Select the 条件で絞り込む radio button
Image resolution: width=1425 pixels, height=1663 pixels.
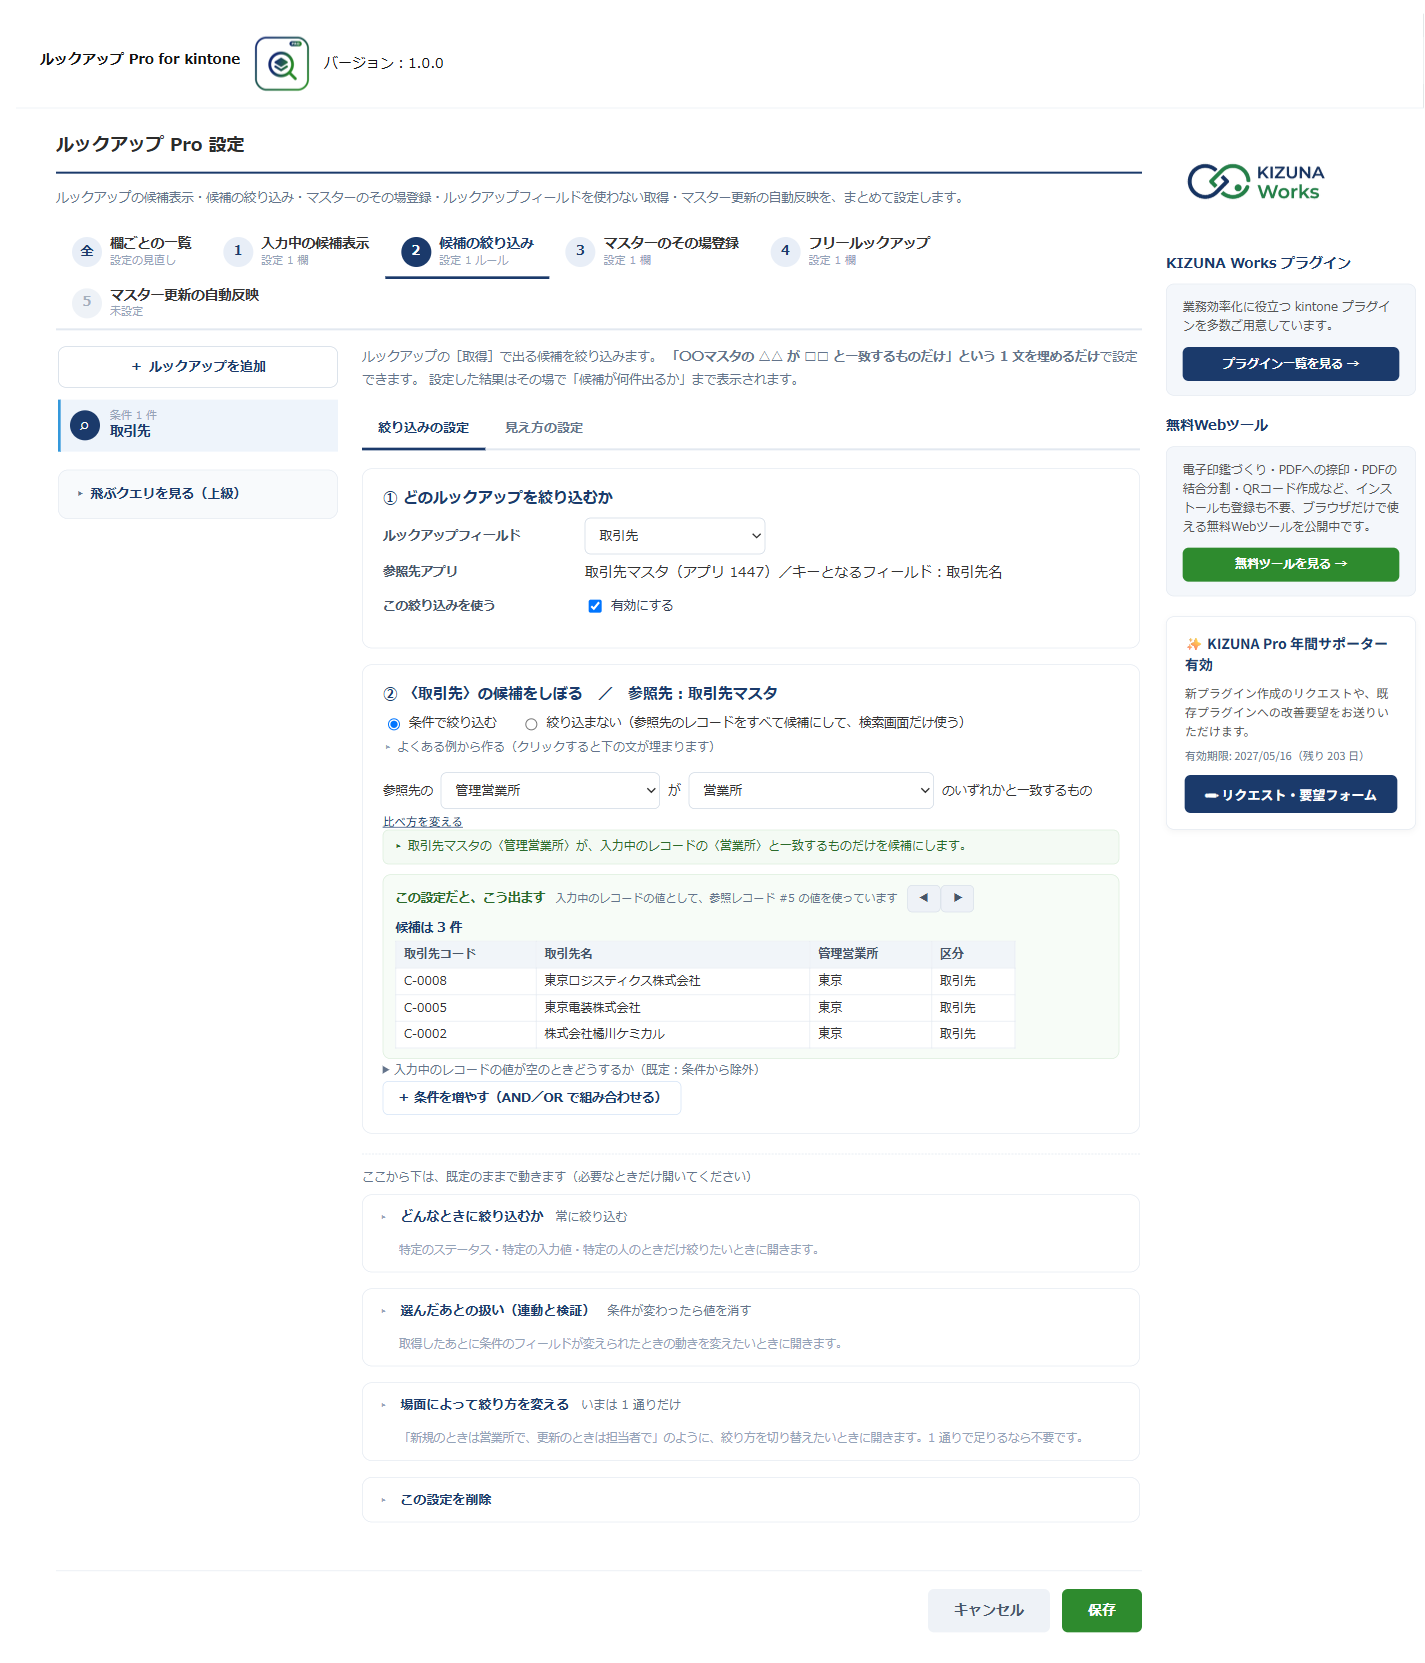[394, 724]
